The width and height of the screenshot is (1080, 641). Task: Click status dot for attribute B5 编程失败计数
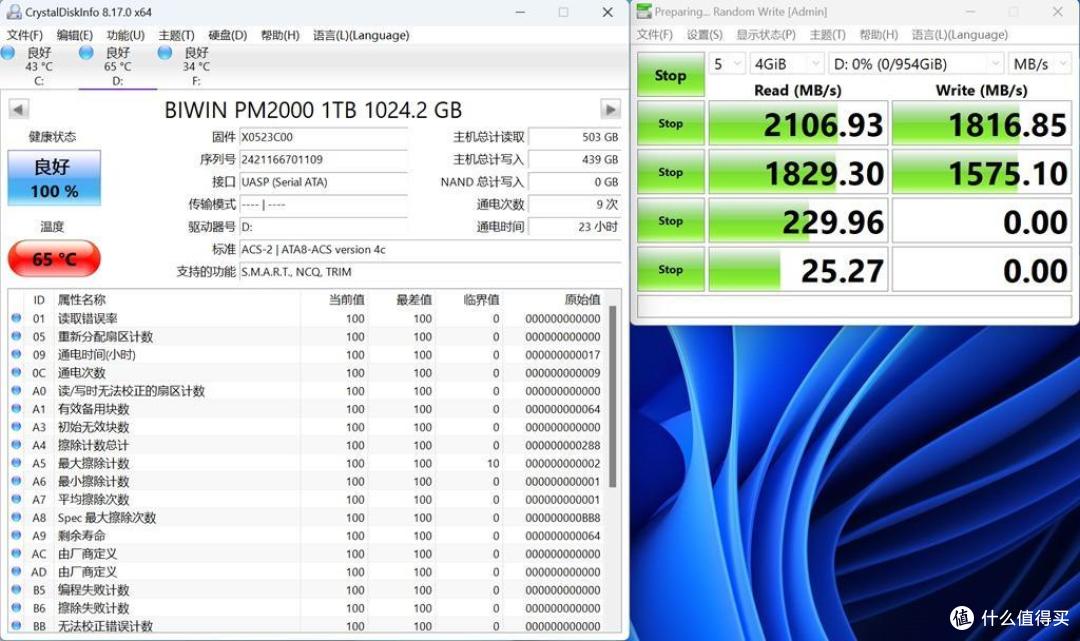17,589
